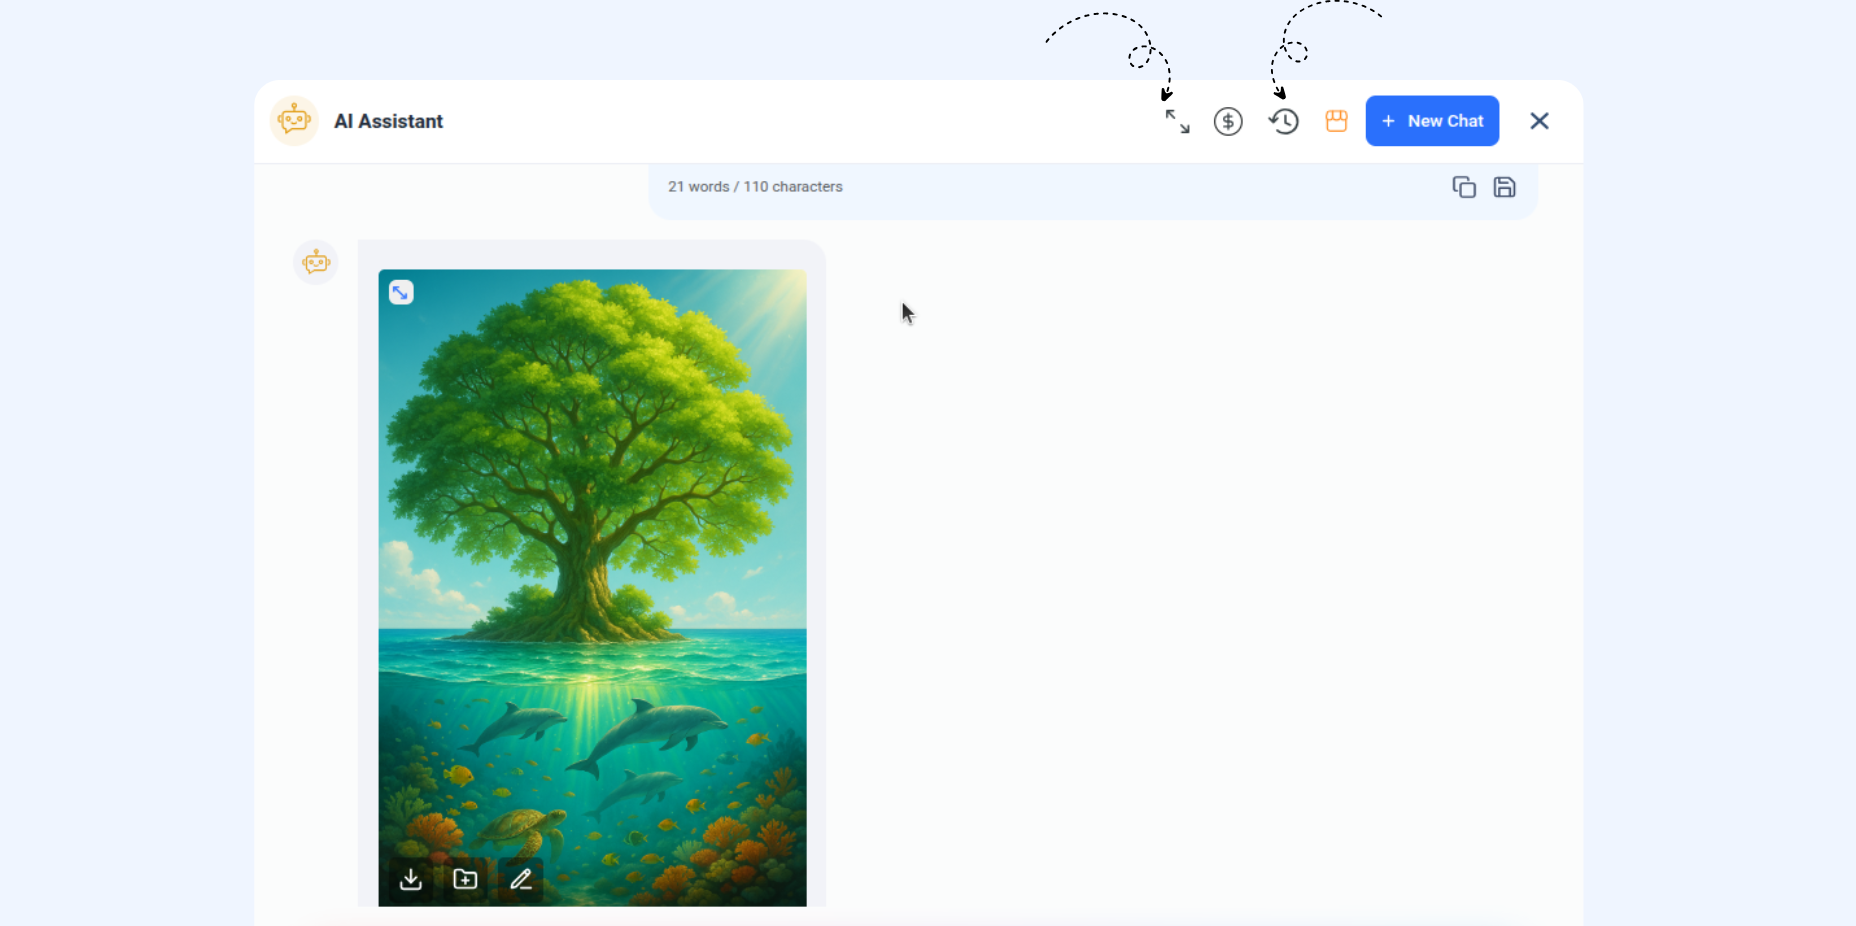Save the message with floppy disk icon
The width and height of the screenshot is (1856, 926).
click(1505, 187)
